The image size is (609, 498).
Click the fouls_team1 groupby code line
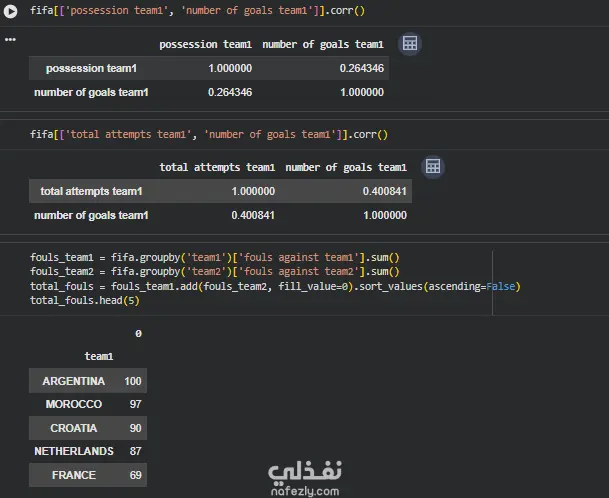pyautogui.click(x=214, y=258)
